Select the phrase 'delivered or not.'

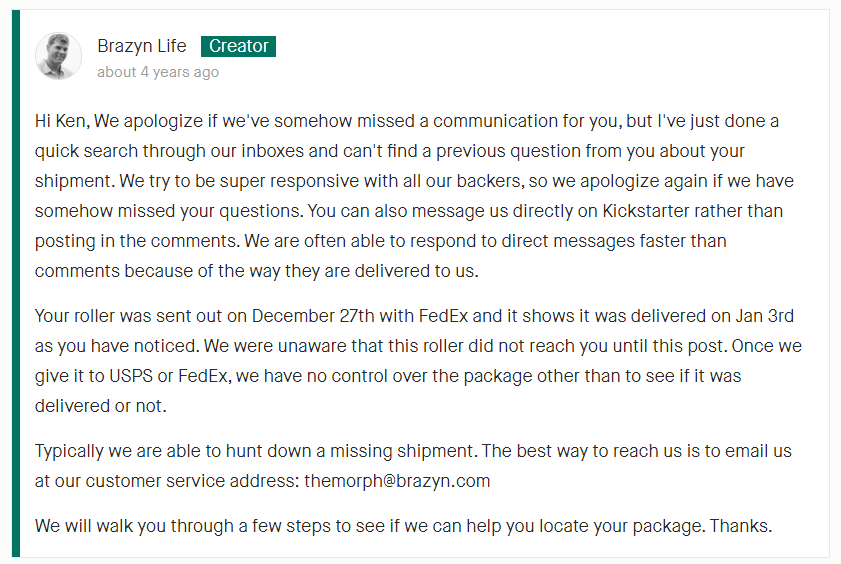[100, 406]
